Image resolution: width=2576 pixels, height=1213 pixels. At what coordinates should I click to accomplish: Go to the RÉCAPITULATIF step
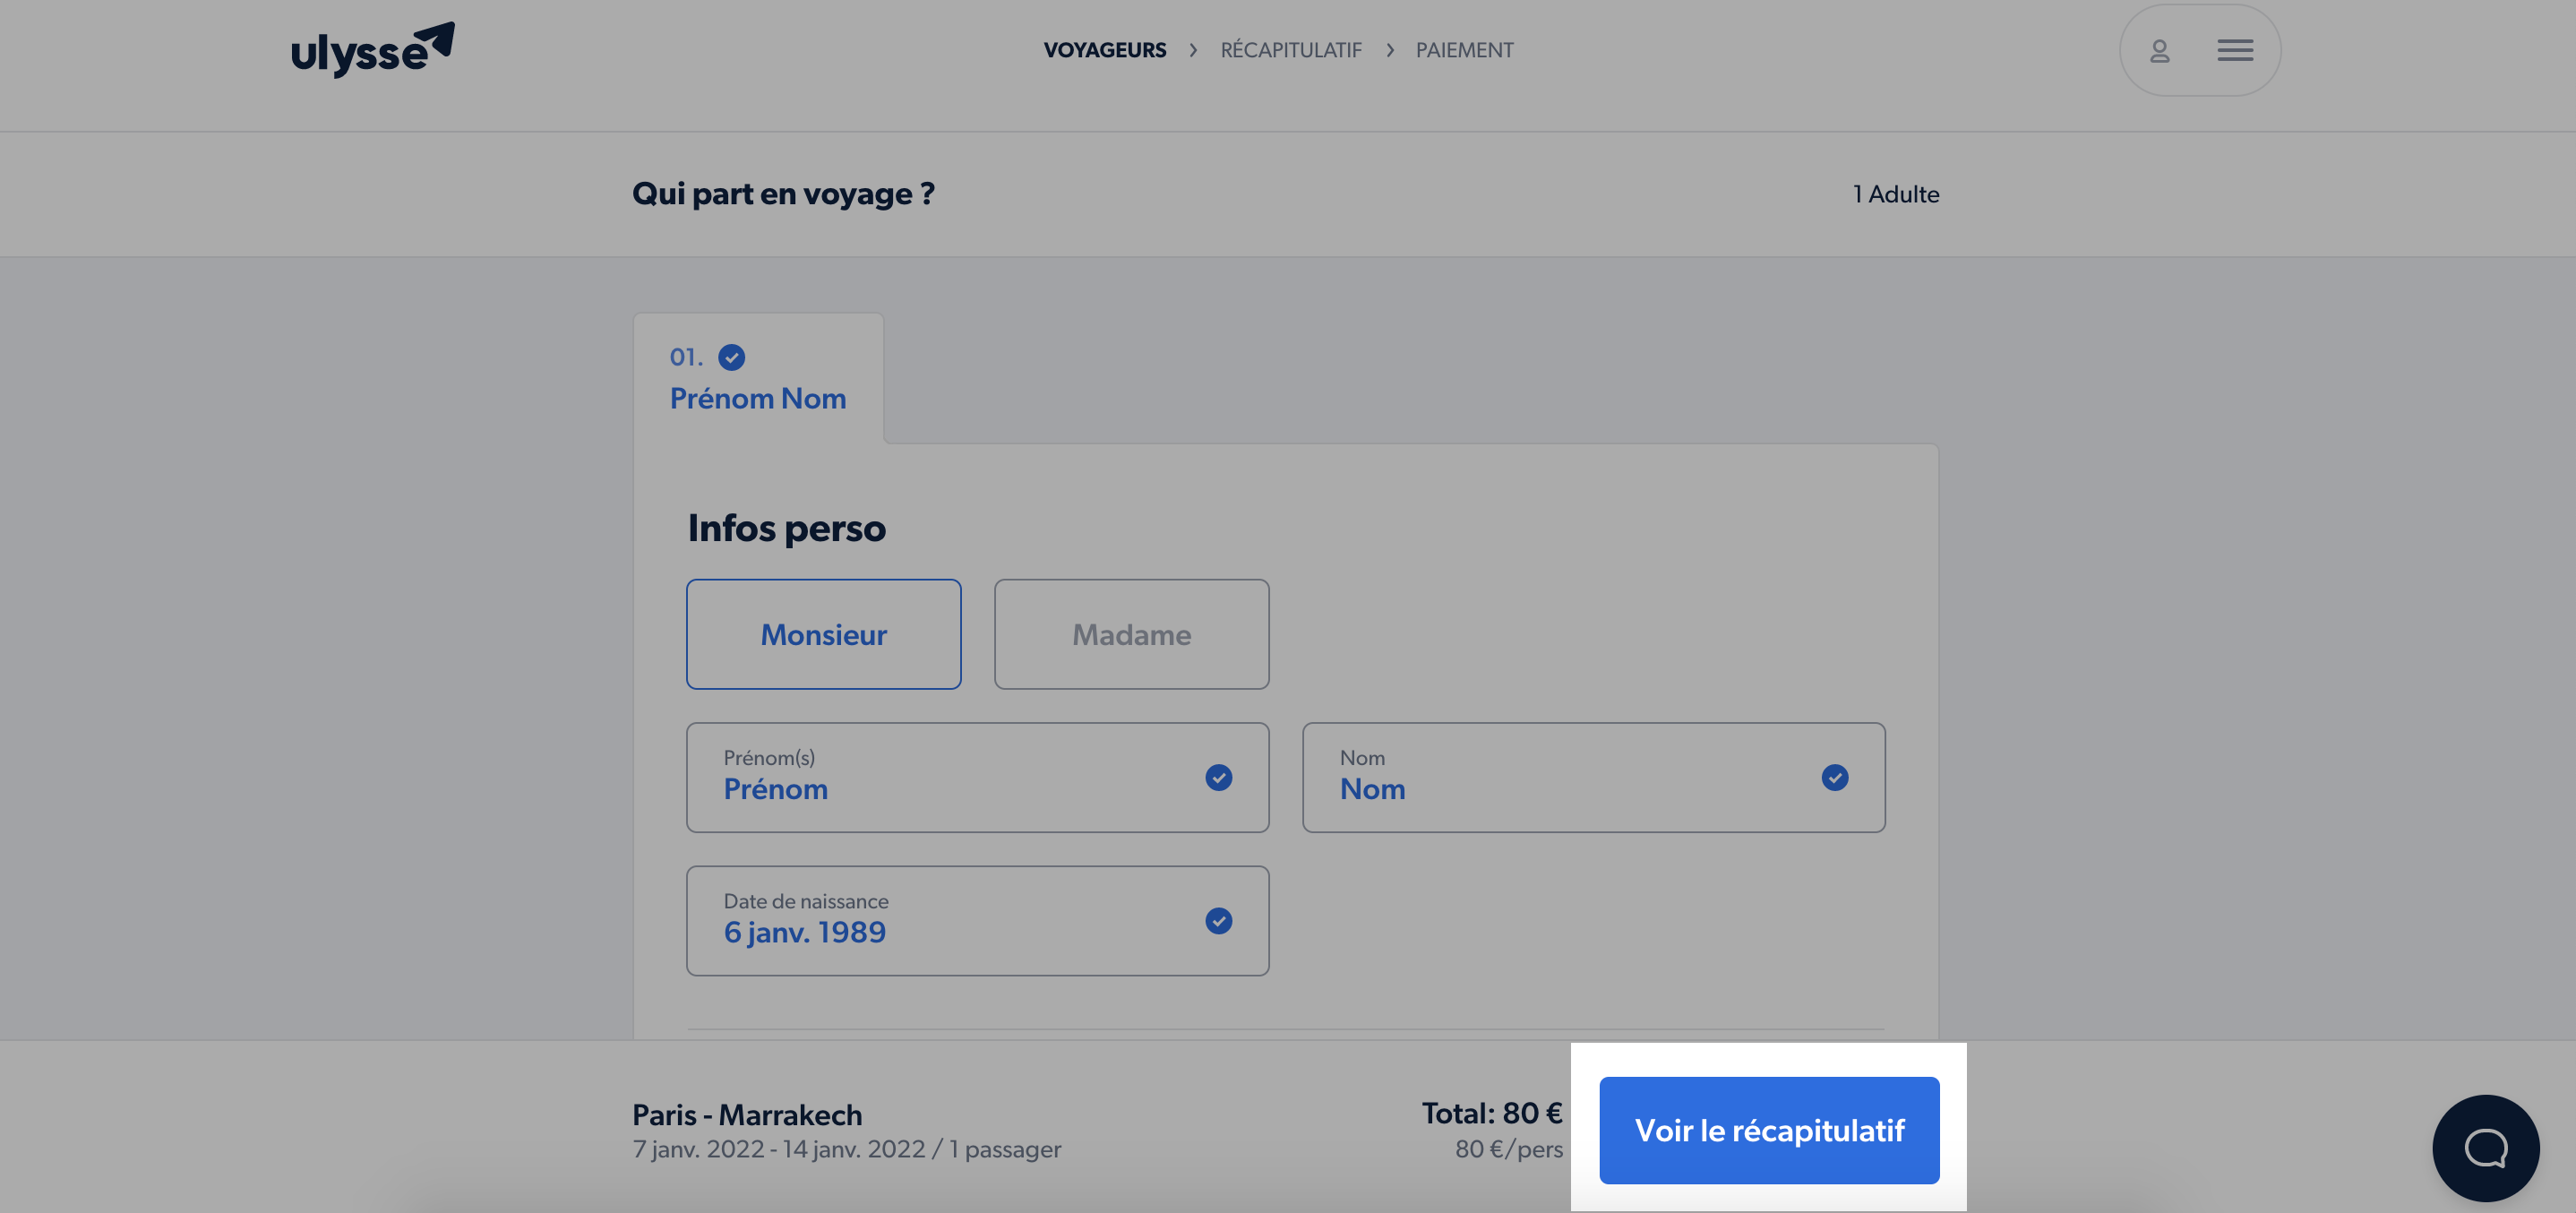[x=1290, y=50]
